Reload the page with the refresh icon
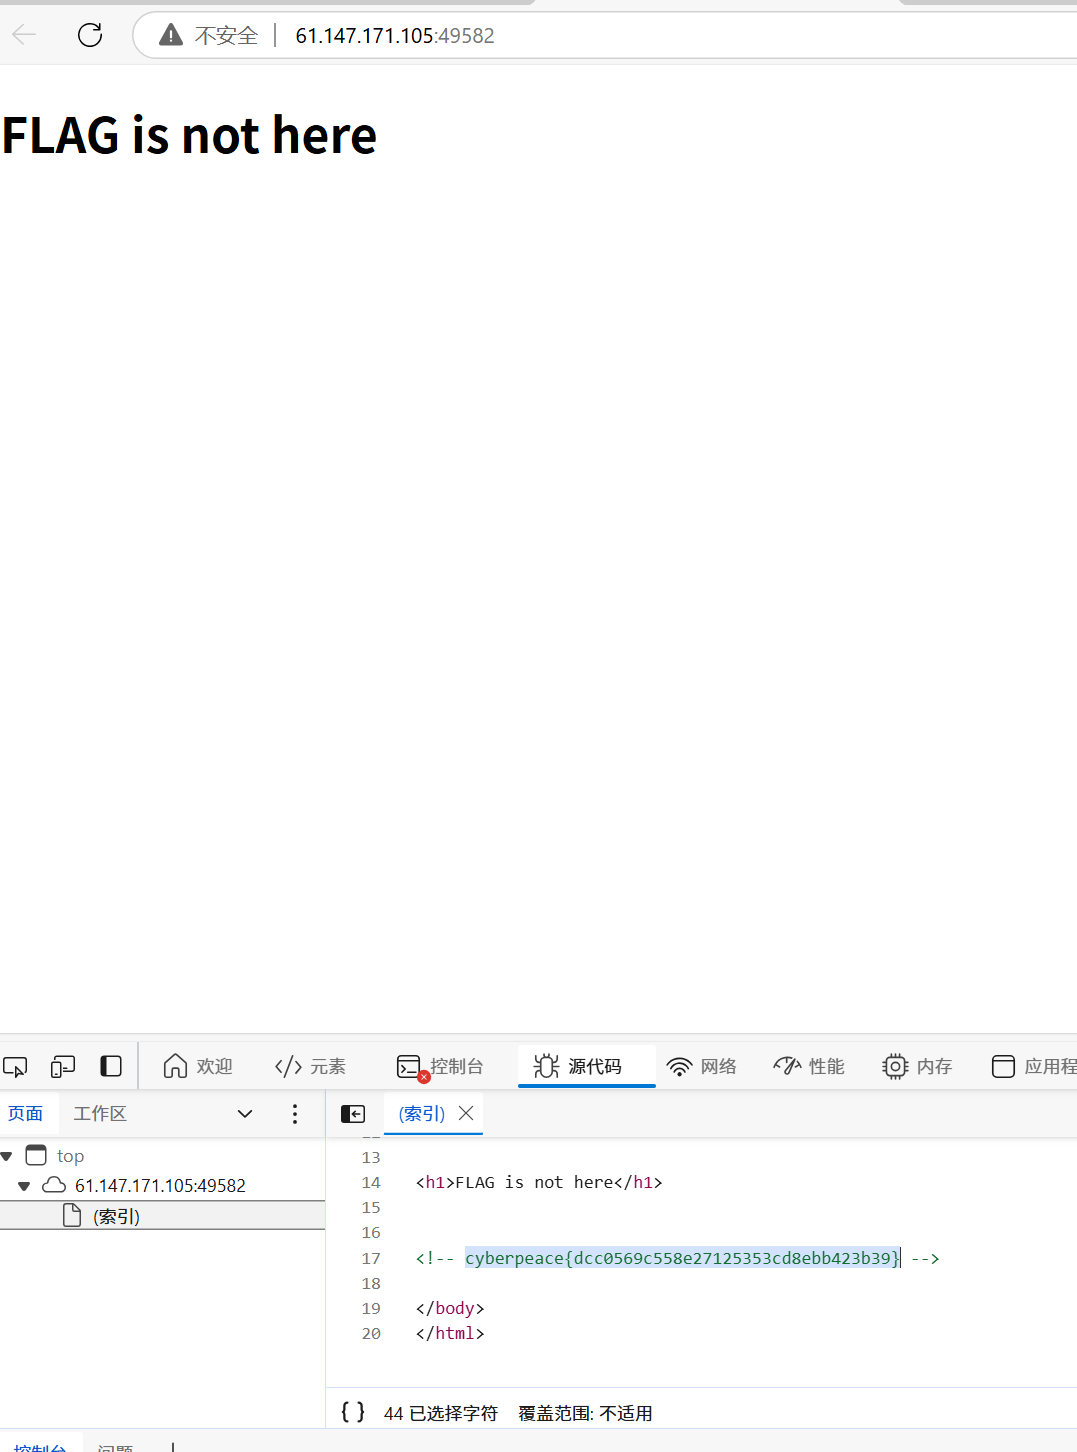 coord(90,35)
